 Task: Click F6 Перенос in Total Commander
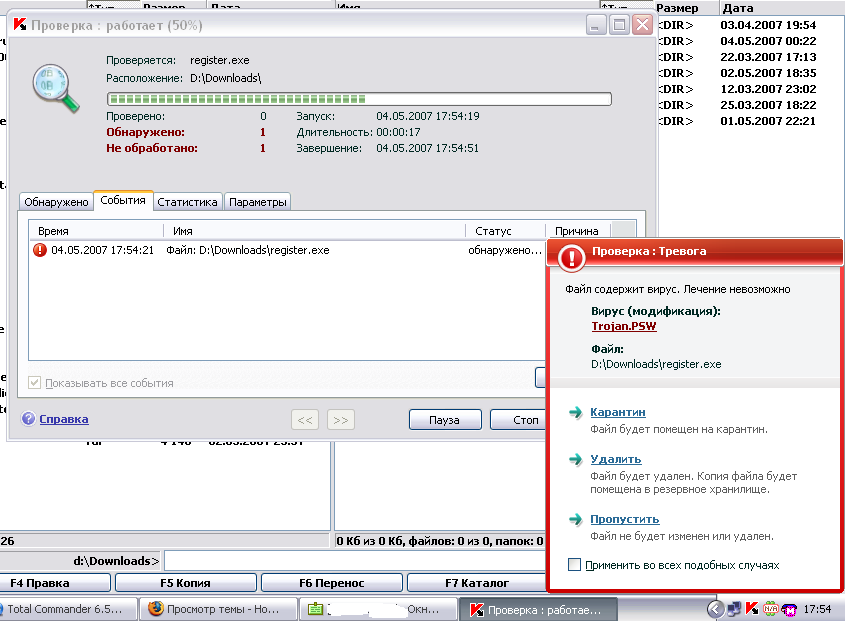point(331,583)
